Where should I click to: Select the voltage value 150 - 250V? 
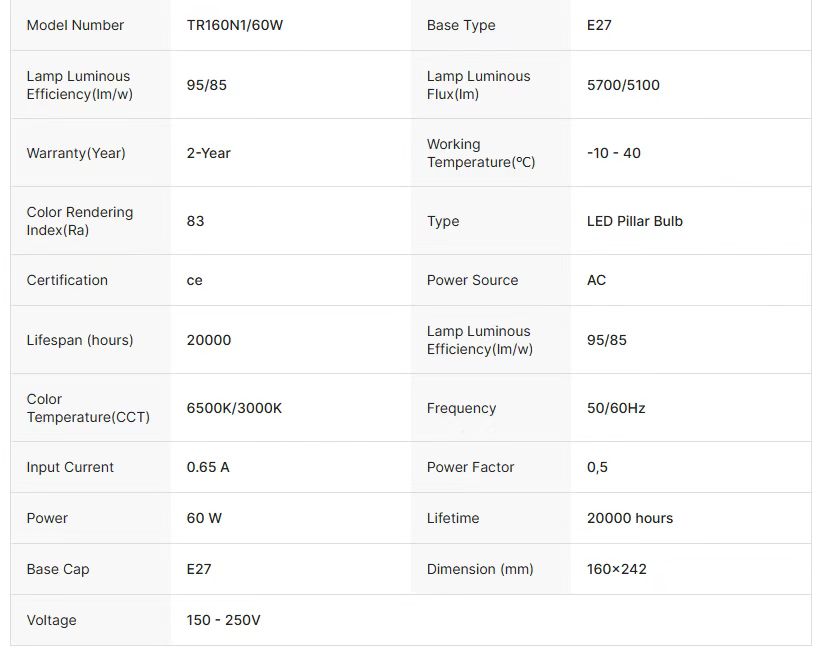click(x=223, y=620)
